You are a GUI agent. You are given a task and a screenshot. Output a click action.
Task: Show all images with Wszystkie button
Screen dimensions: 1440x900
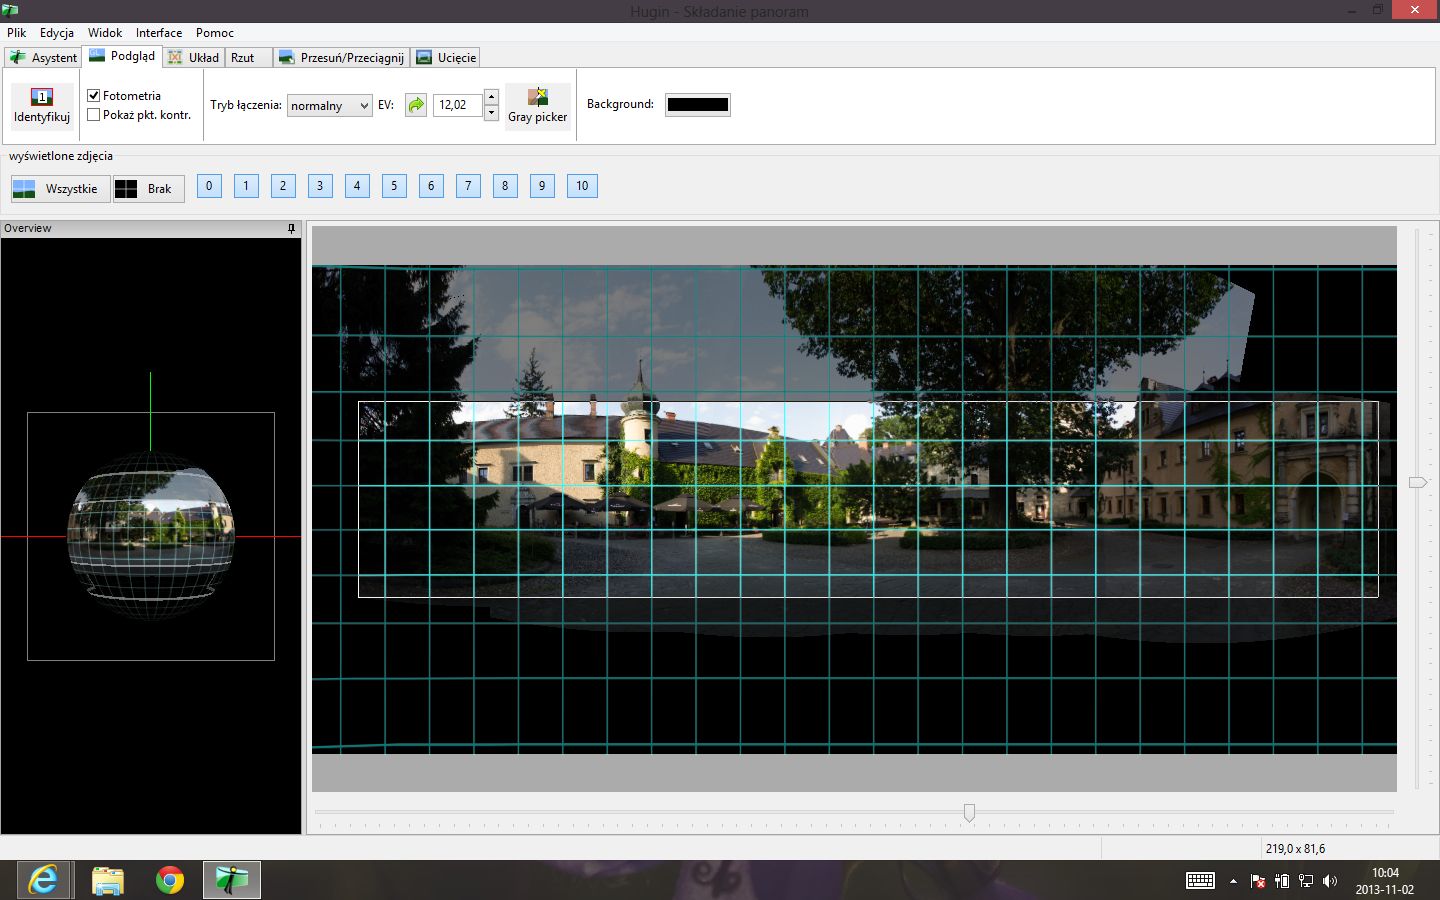(x=60, y=188)
